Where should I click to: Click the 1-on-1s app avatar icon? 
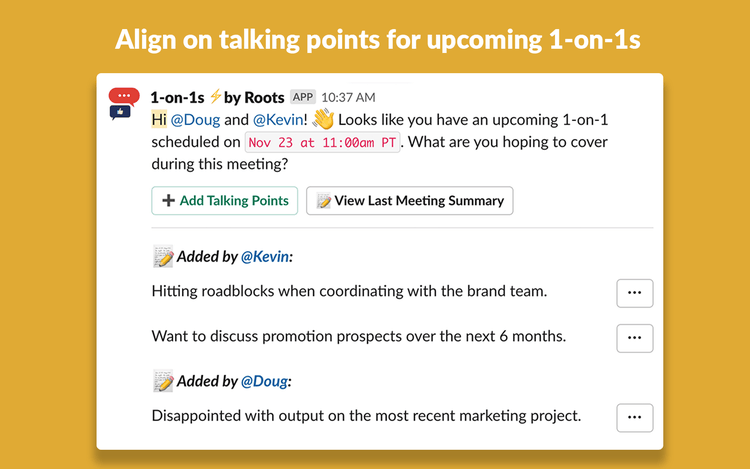pos(124,103)
